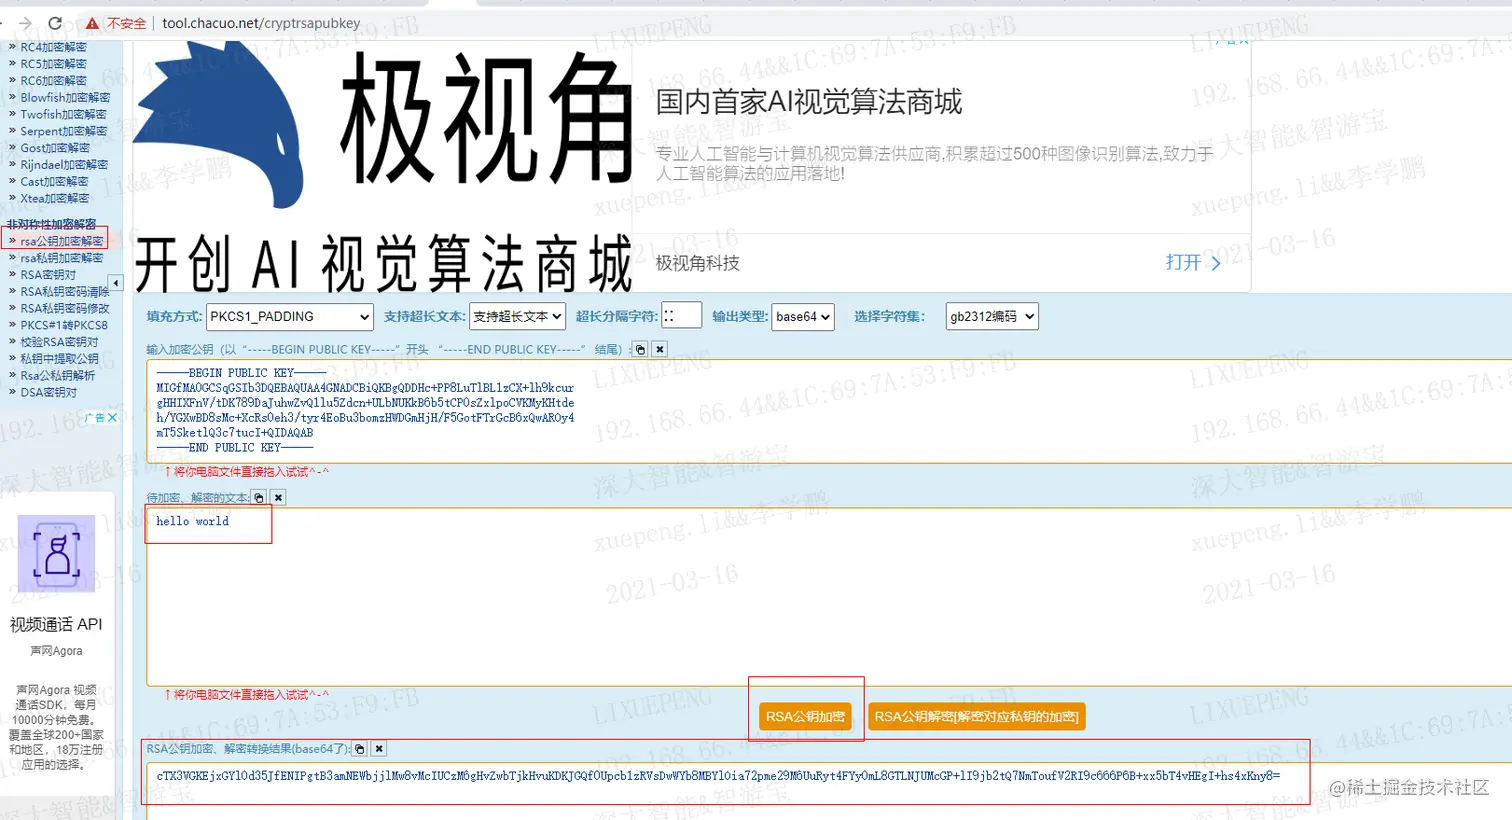Open RSA私钥密码修改 link
The image size is (1512, 820).
tap(65, 308)
